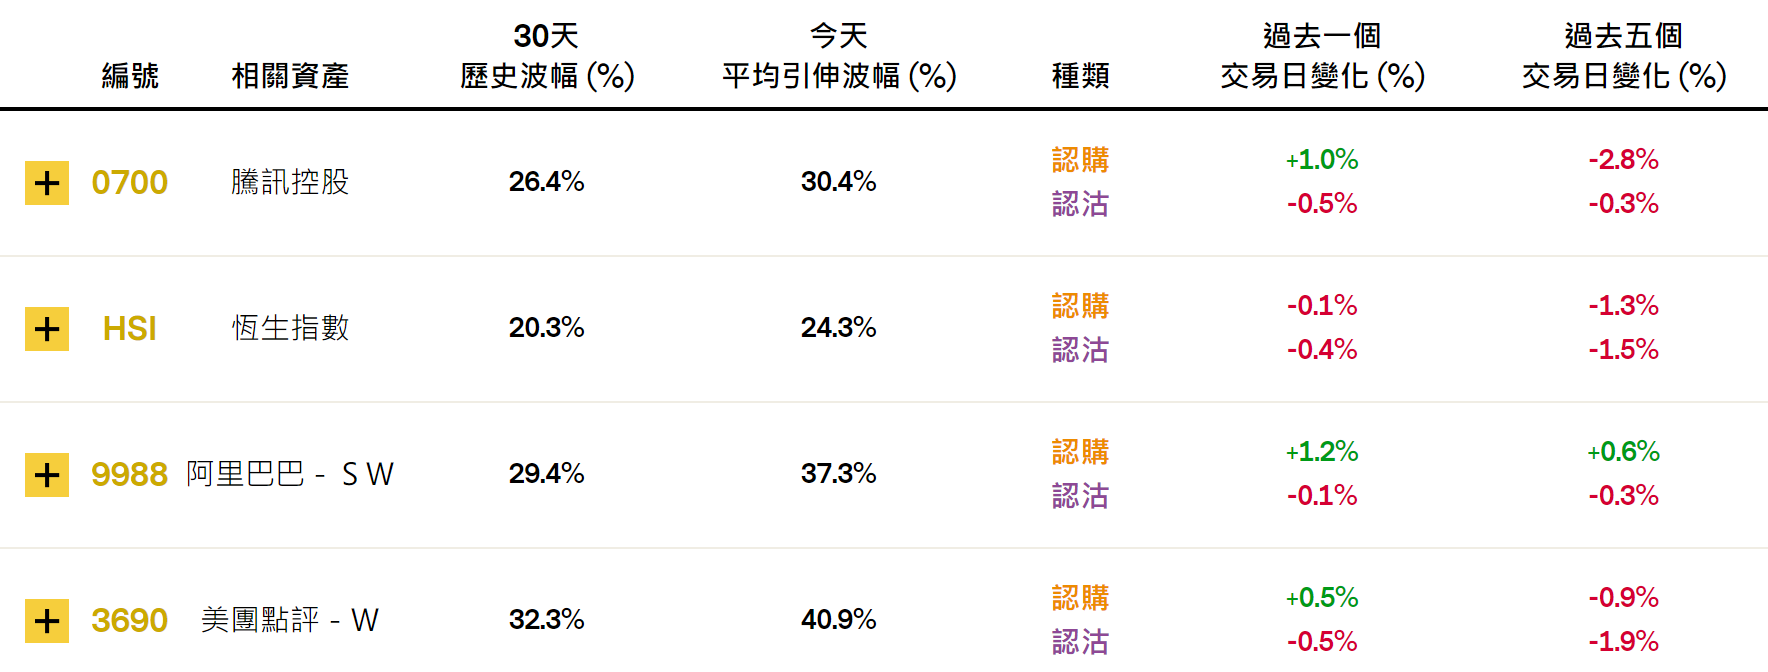Sort by 30天歷史波幅 column header
The image size is (1768, 672).
click(x=547, y=56)
